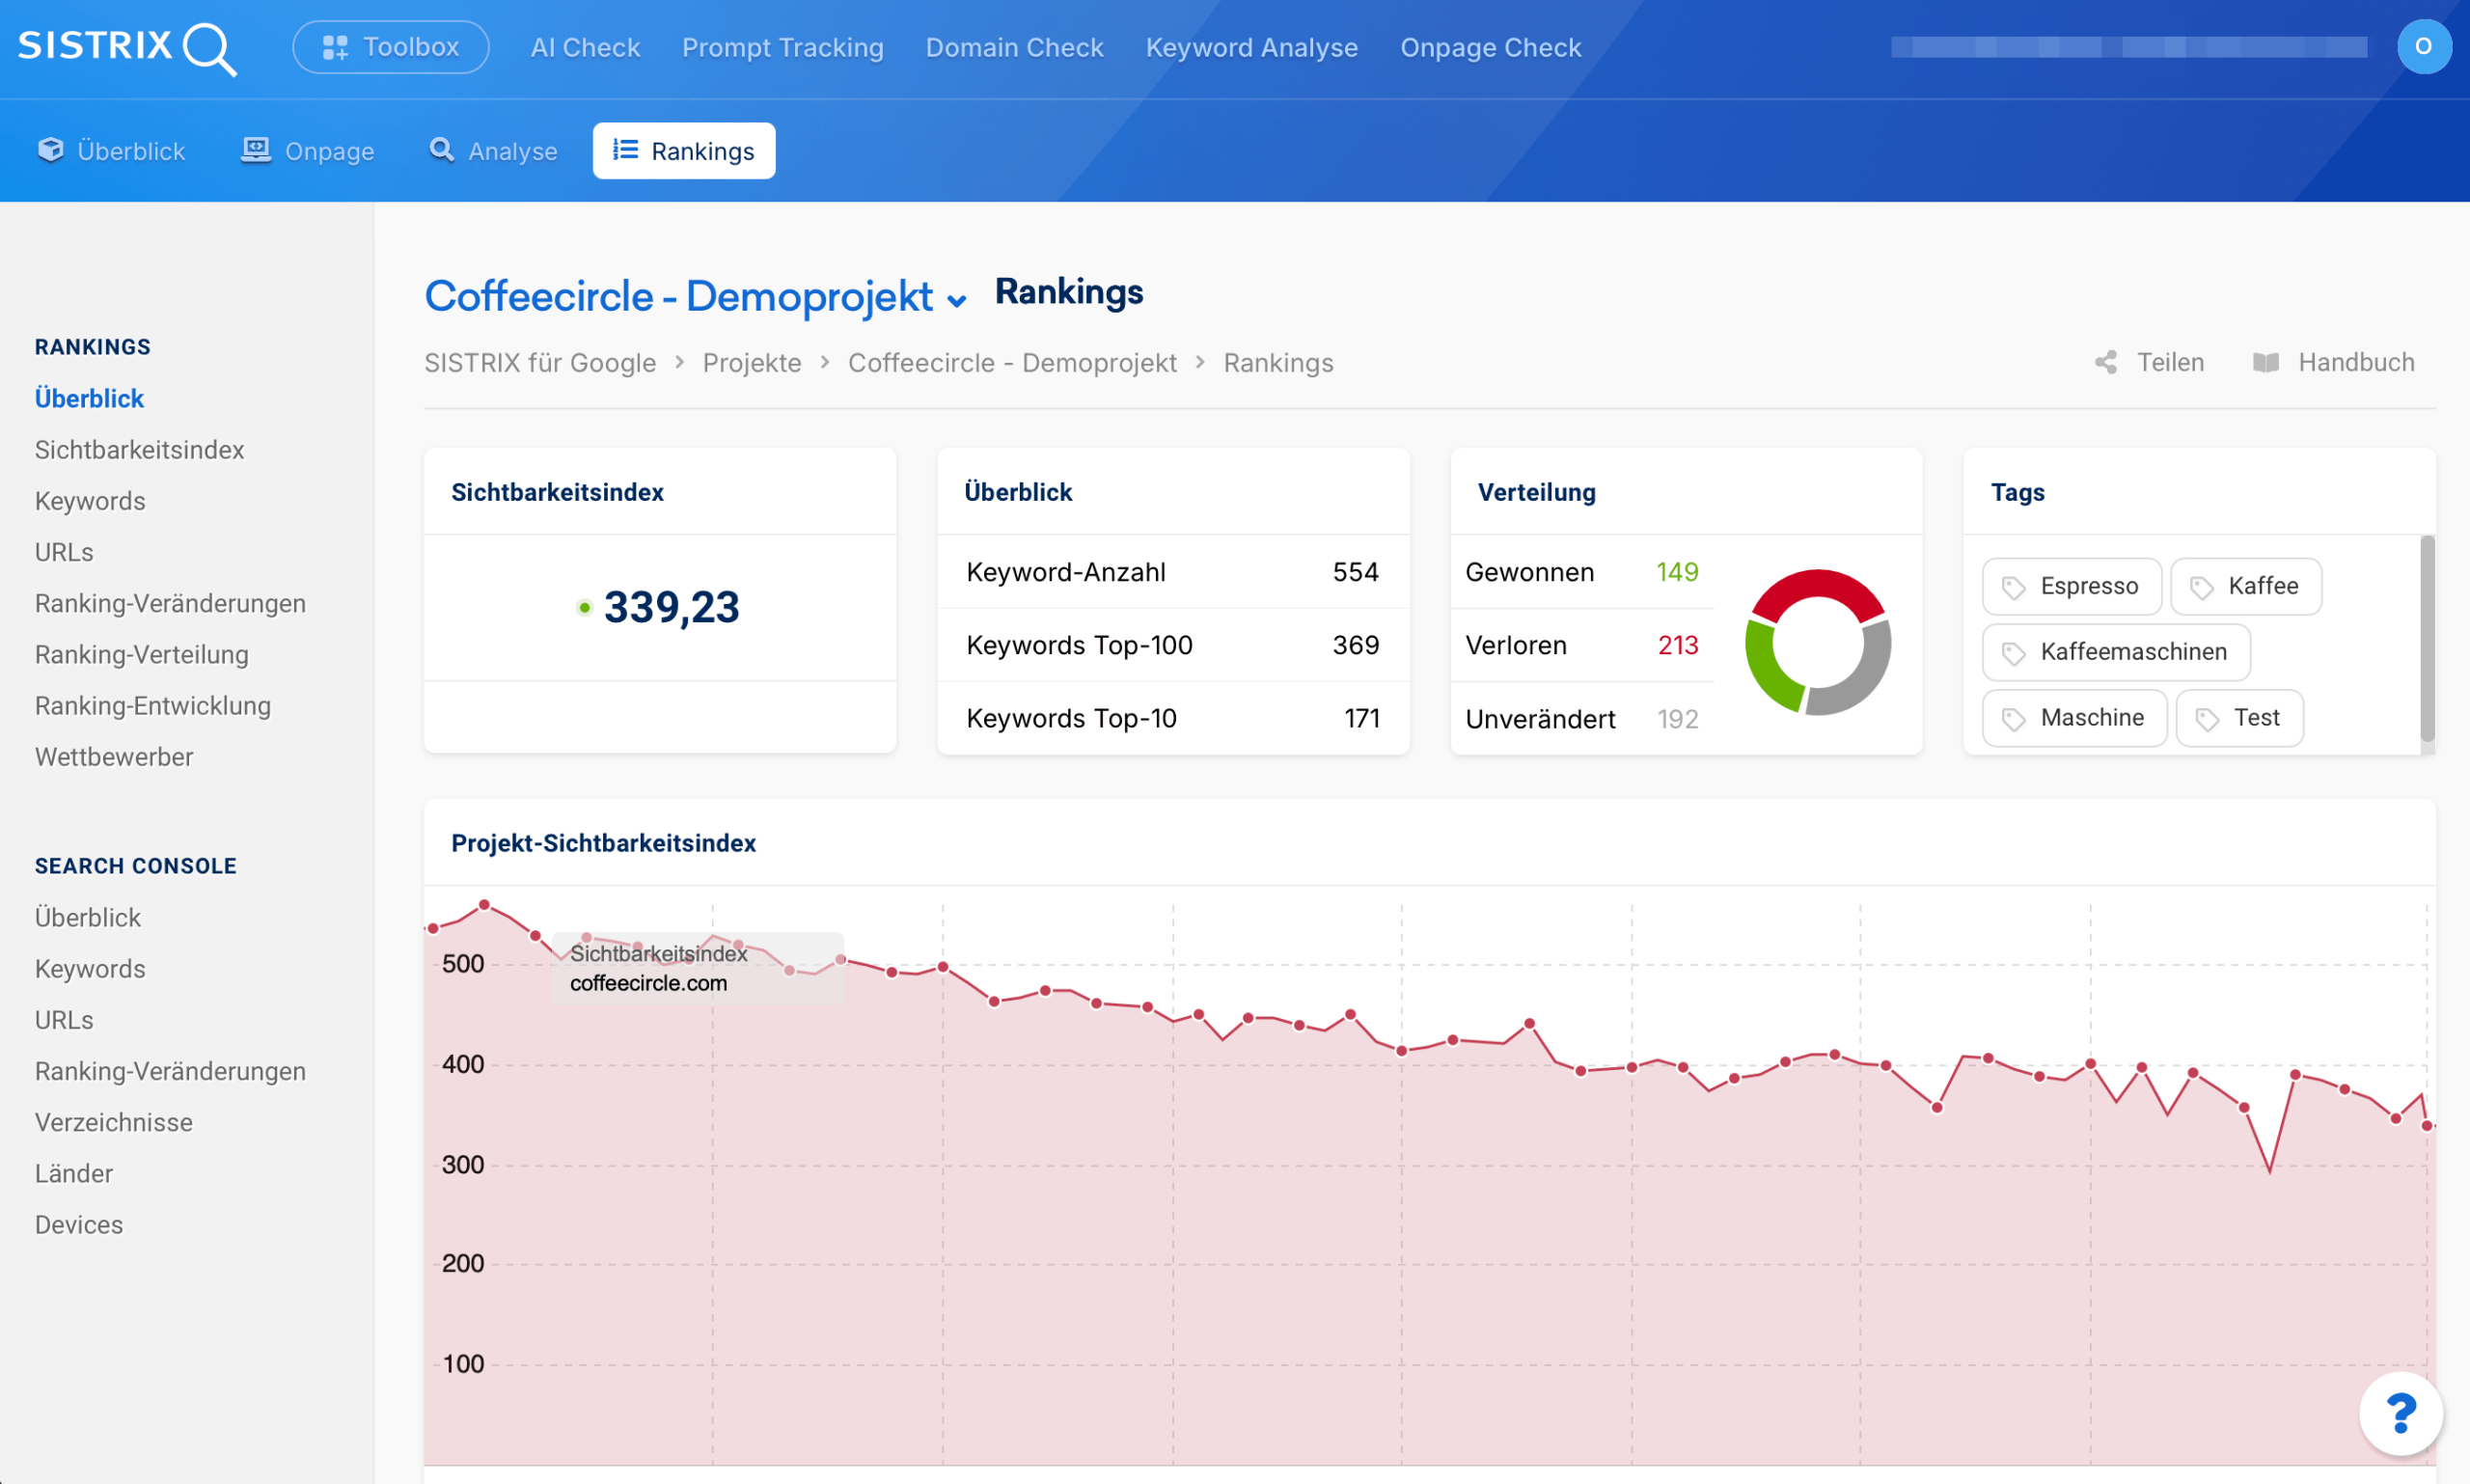Switch to the Analyse tab
Viewport: 2470px width, 1484px height.
493,151
